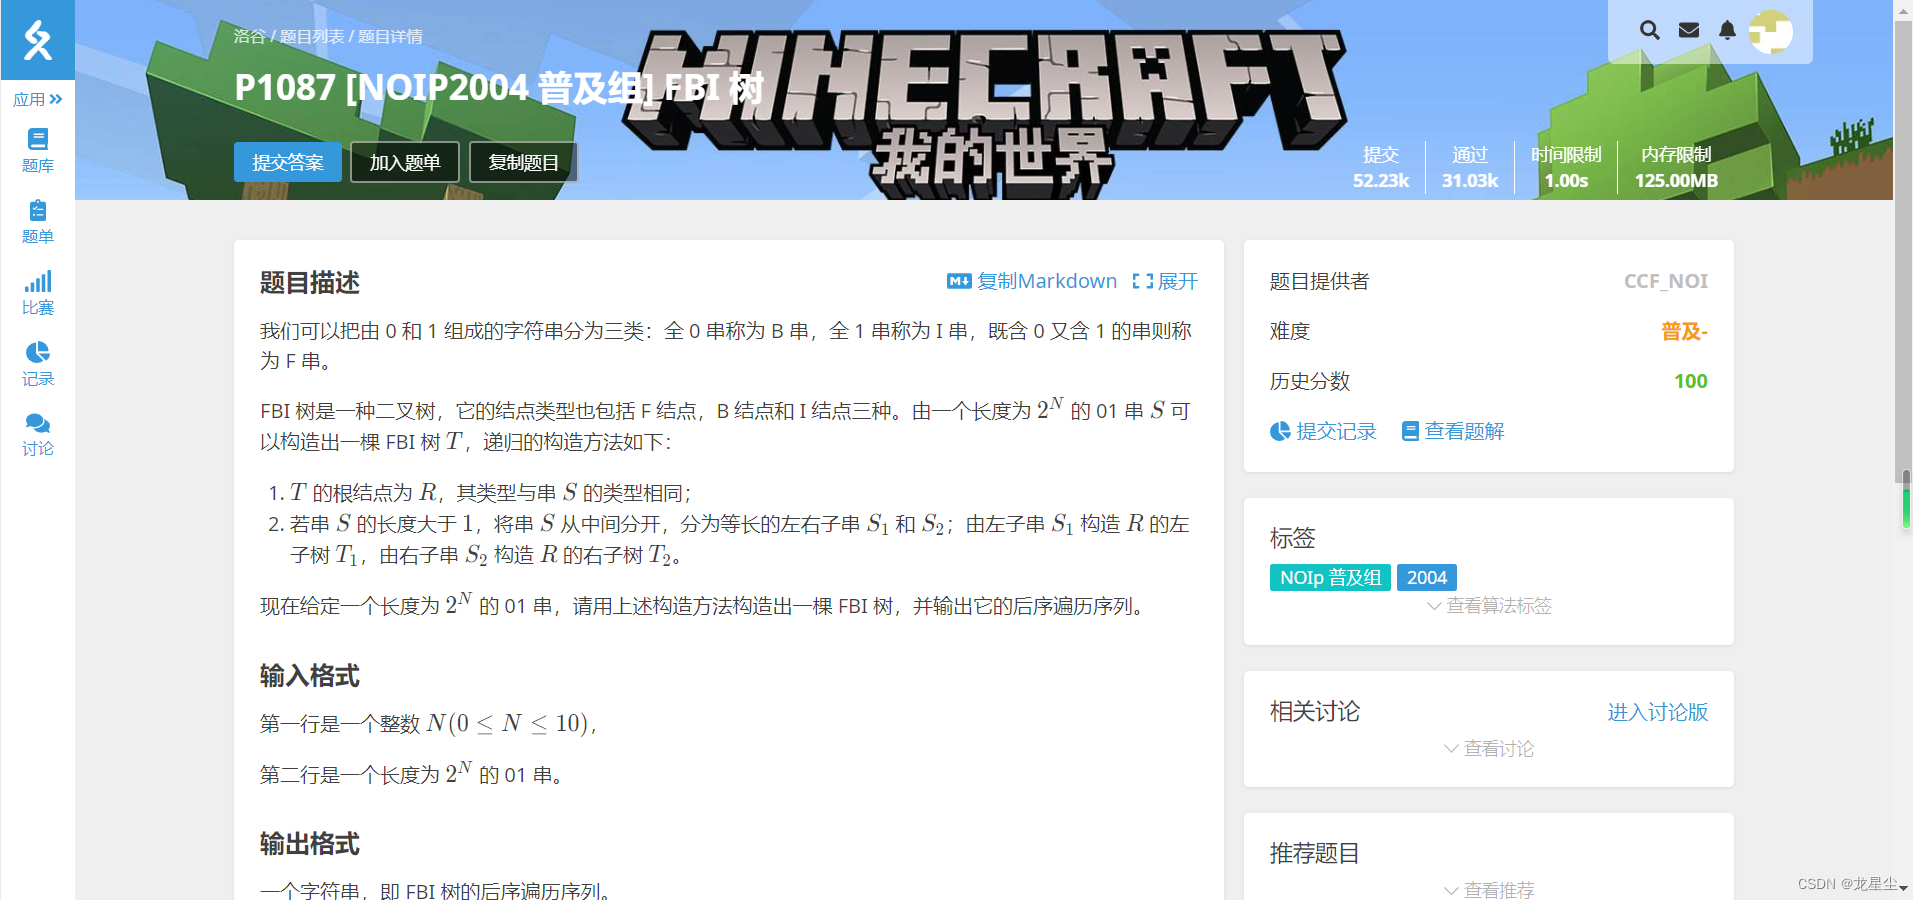Viewport: 1913px width, 900px height.
Task: Open the notifications bell icon
Action: click(x=1727, y=30)
